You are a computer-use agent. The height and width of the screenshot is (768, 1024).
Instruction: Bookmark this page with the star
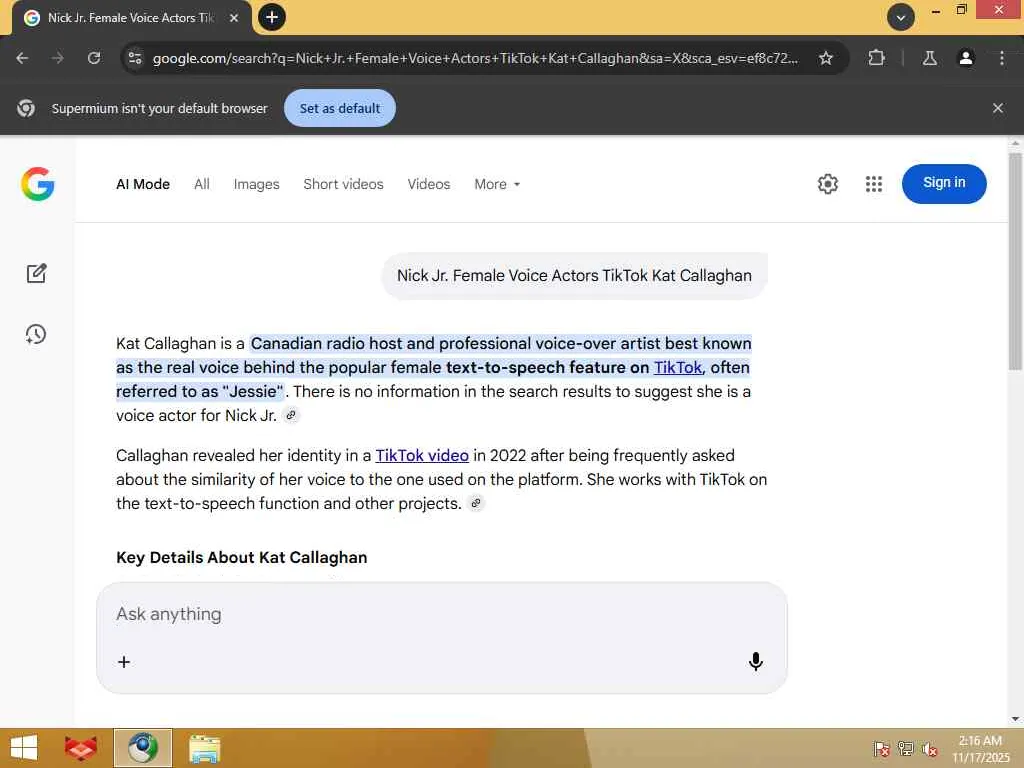click(x=825, y=58)
